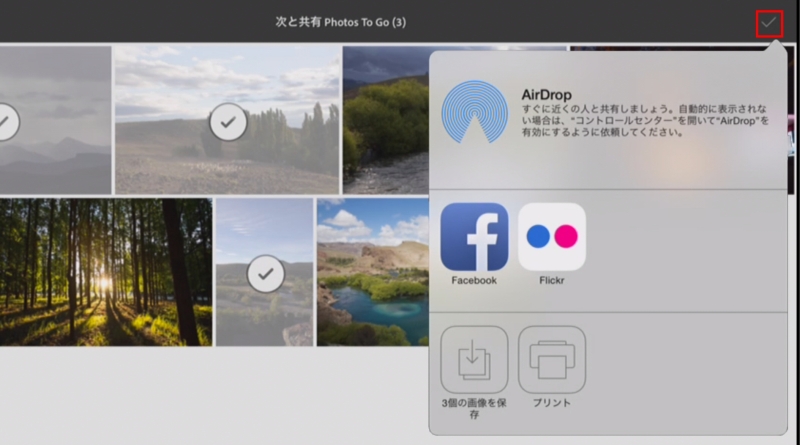Open AirDrop sharing icon
The width and height of the screenshot is (800, 445).
click(x=474, y=112)
